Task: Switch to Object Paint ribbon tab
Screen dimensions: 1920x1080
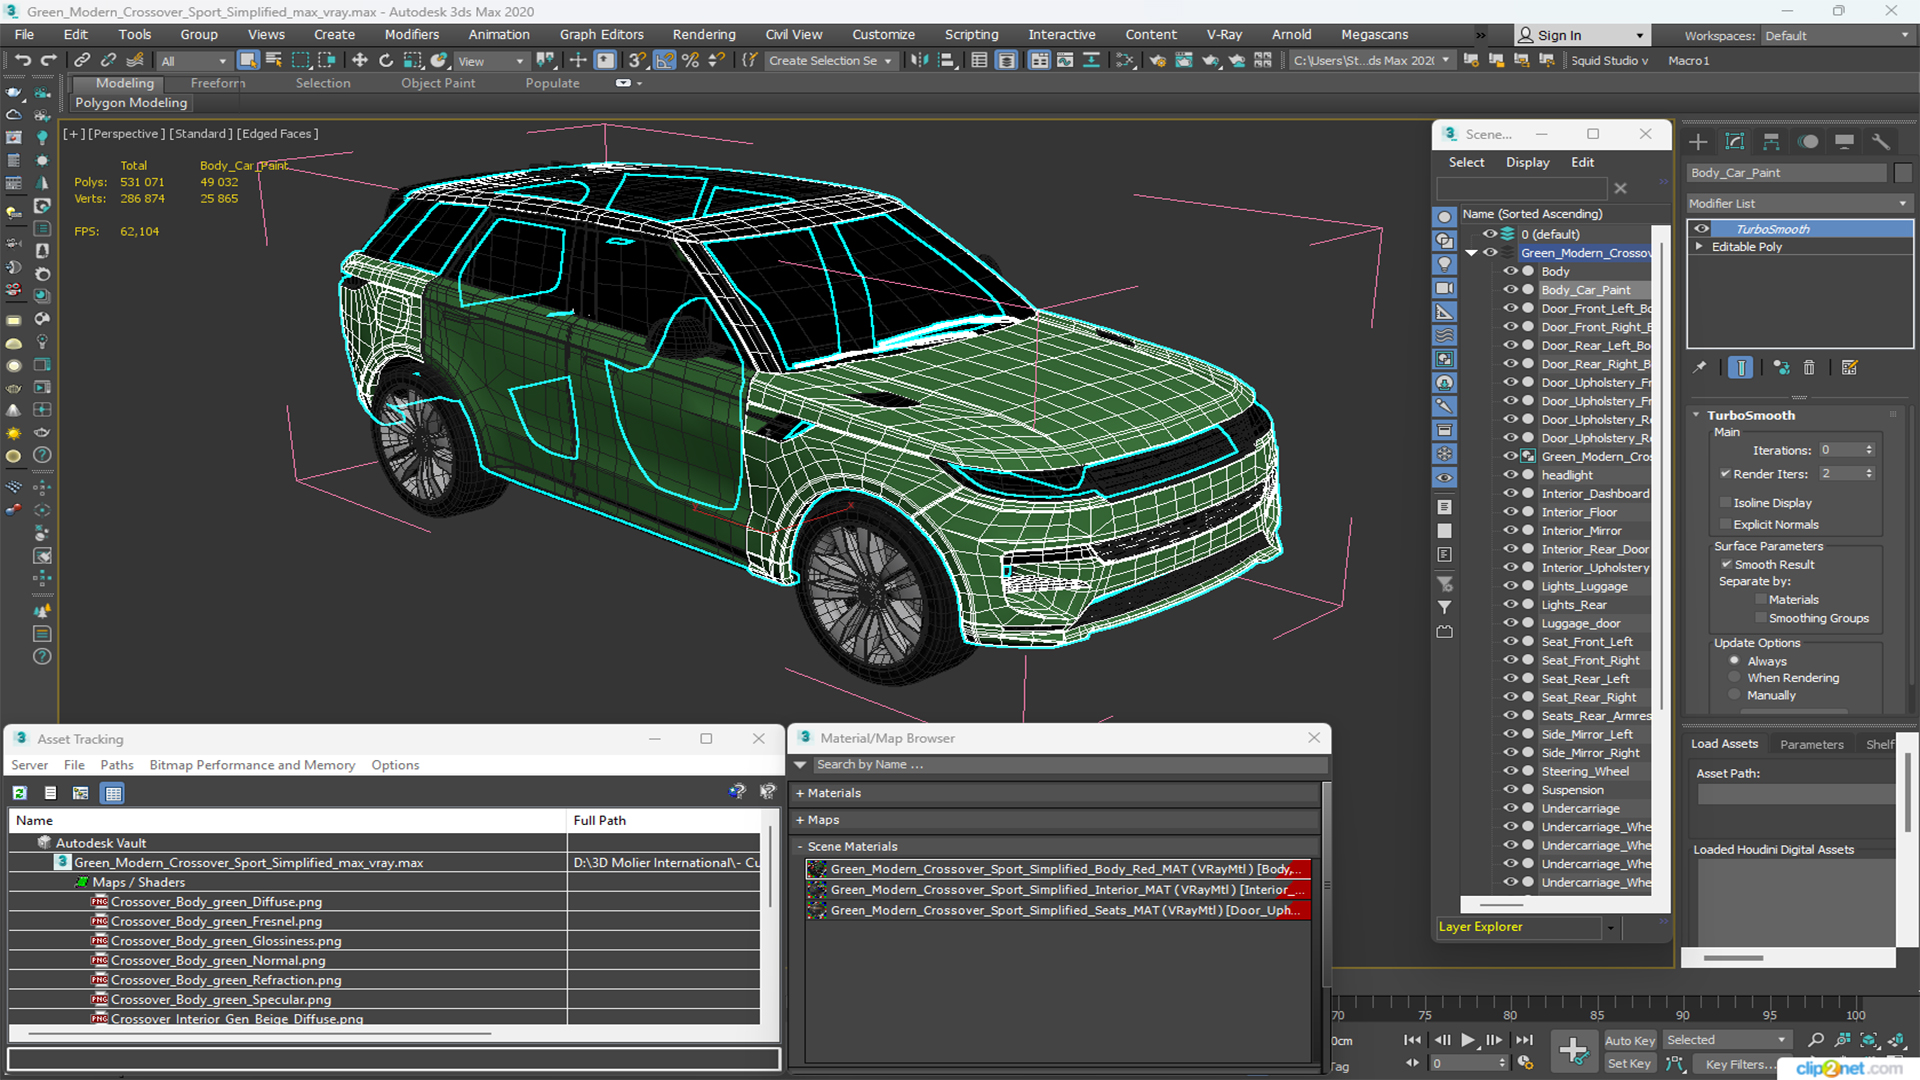Action: [x=438, y=83]
